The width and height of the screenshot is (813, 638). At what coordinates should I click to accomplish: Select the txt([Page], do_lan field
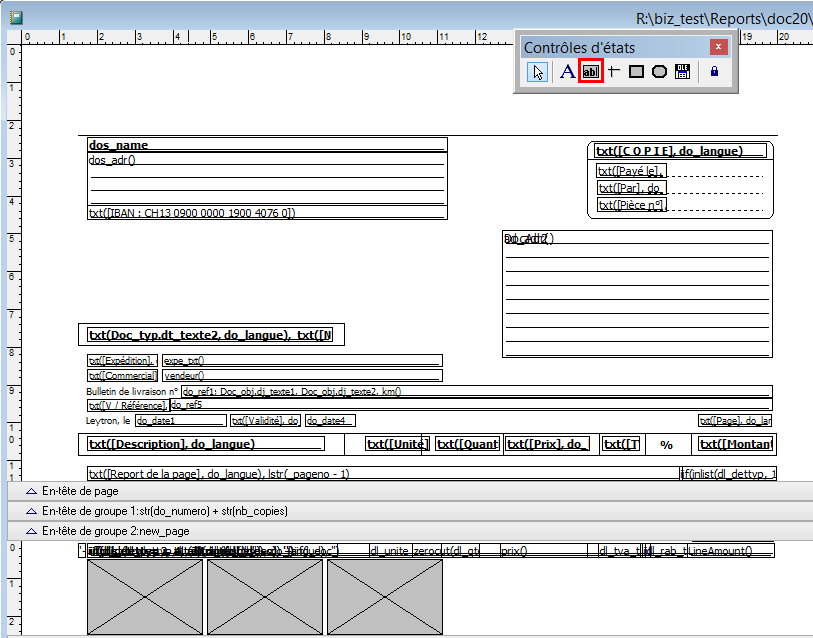point(735,421)
